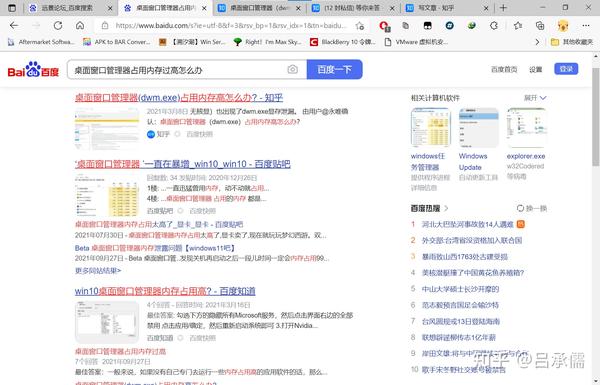Open a new browser tab
Screen dimensions: 600x385
coord(503,8)
